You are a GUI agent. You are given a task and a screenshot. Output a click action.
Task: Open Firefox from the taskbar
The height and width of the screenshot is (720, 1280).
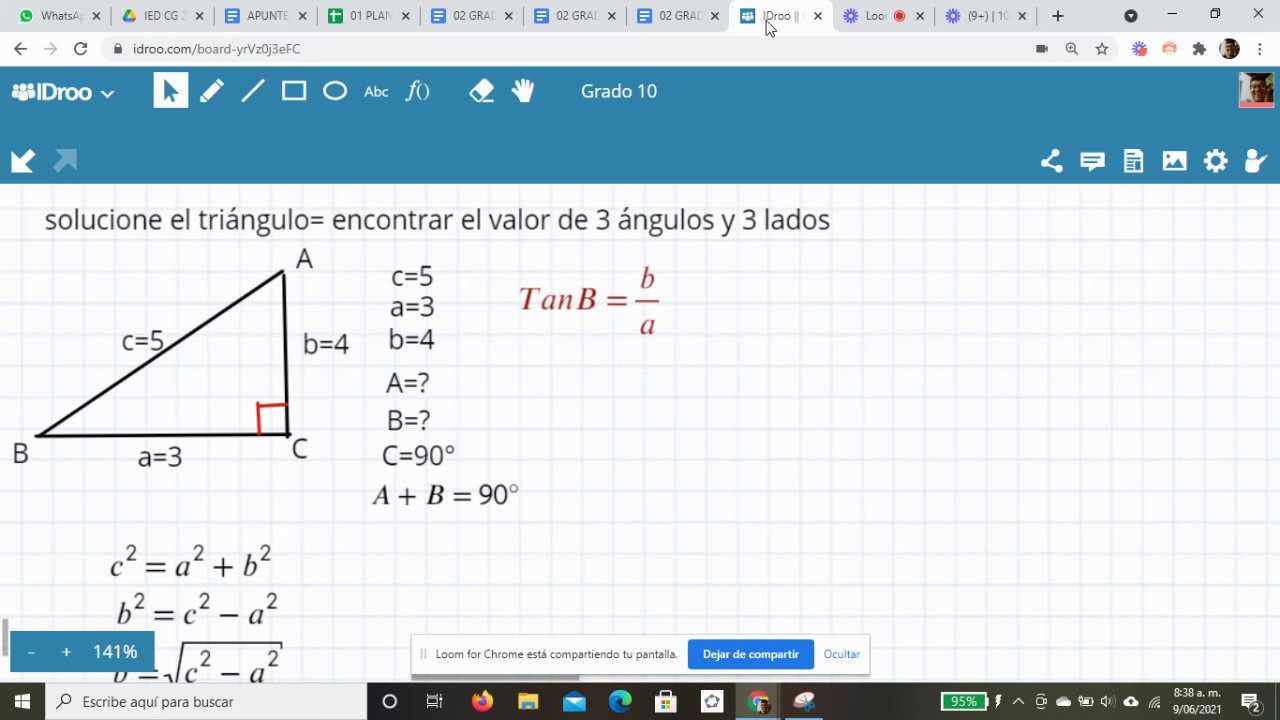coord(482,702)
